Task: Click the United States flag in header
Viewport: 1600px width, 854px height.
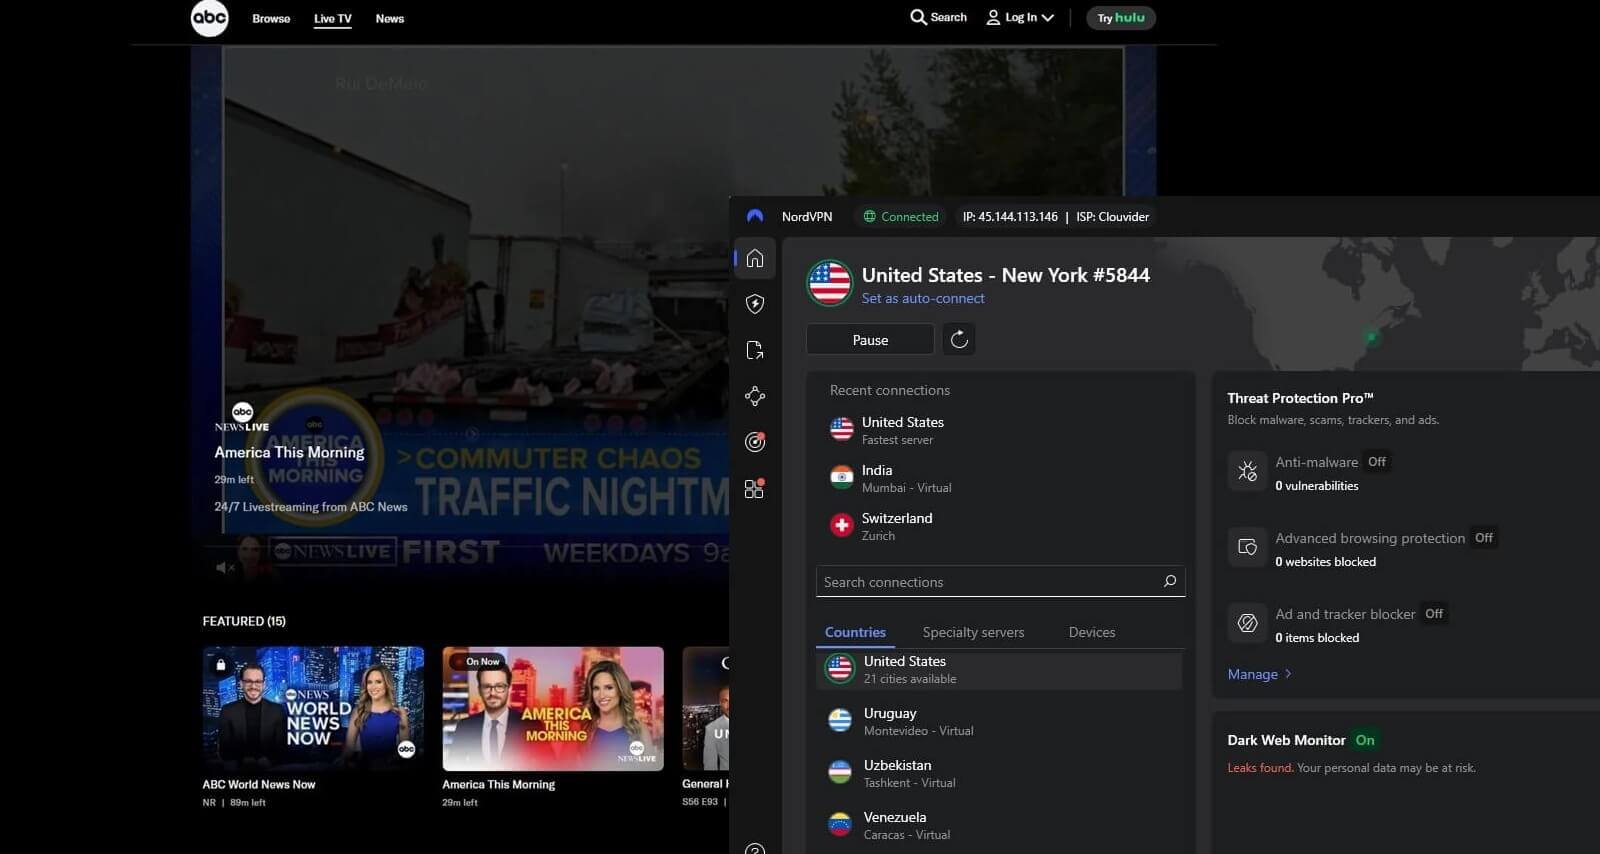Action: 830,284
